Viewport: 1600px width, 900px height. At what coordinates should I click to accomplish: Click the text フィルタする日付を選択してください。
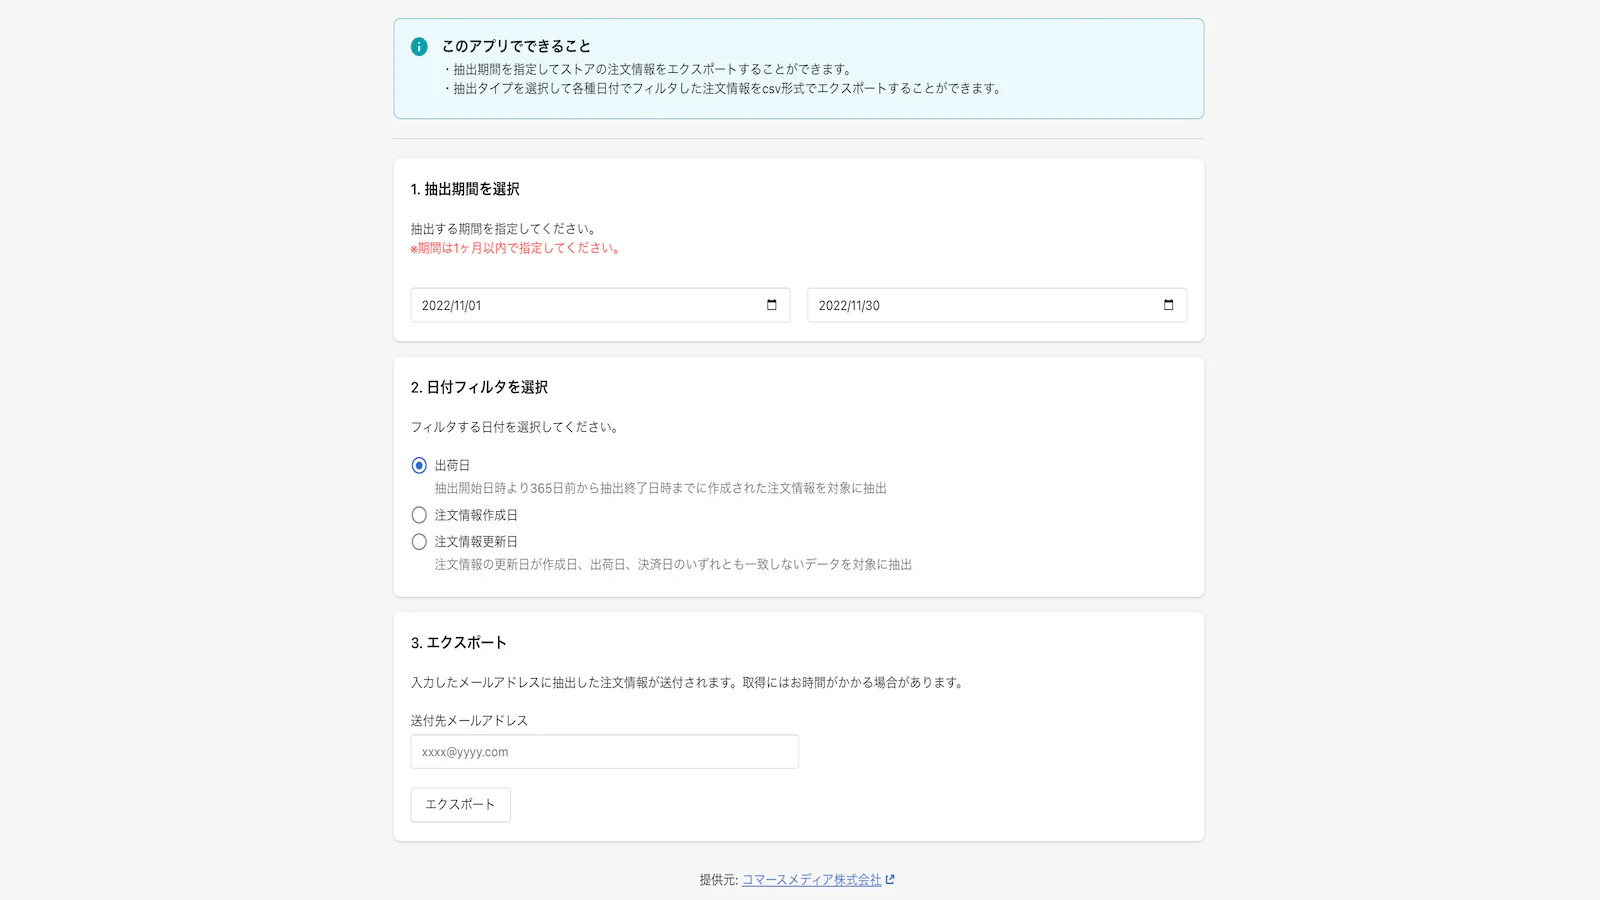coord(517,427)
